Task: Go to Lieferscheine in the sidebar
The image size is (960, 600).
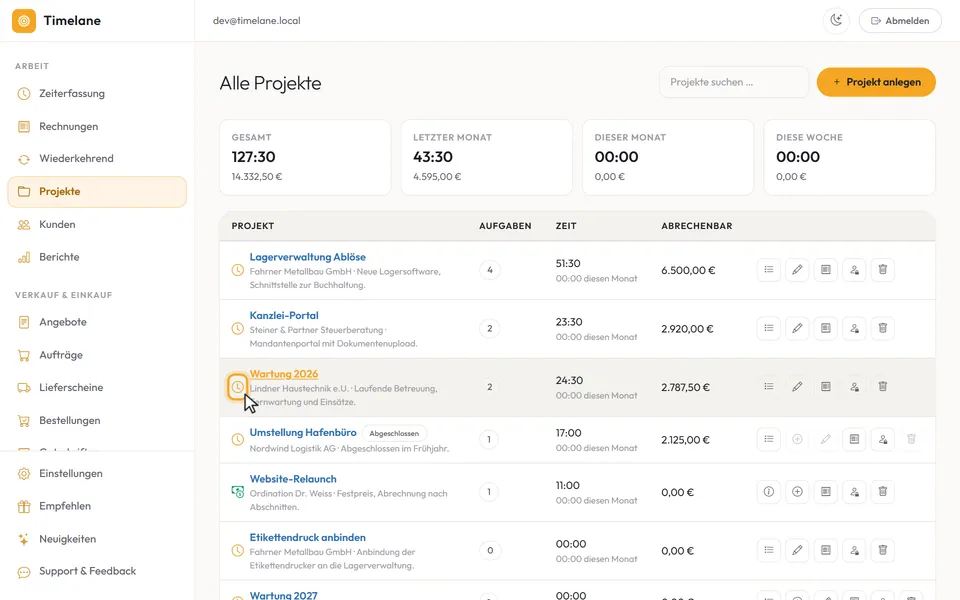Action: coord(97,388)
